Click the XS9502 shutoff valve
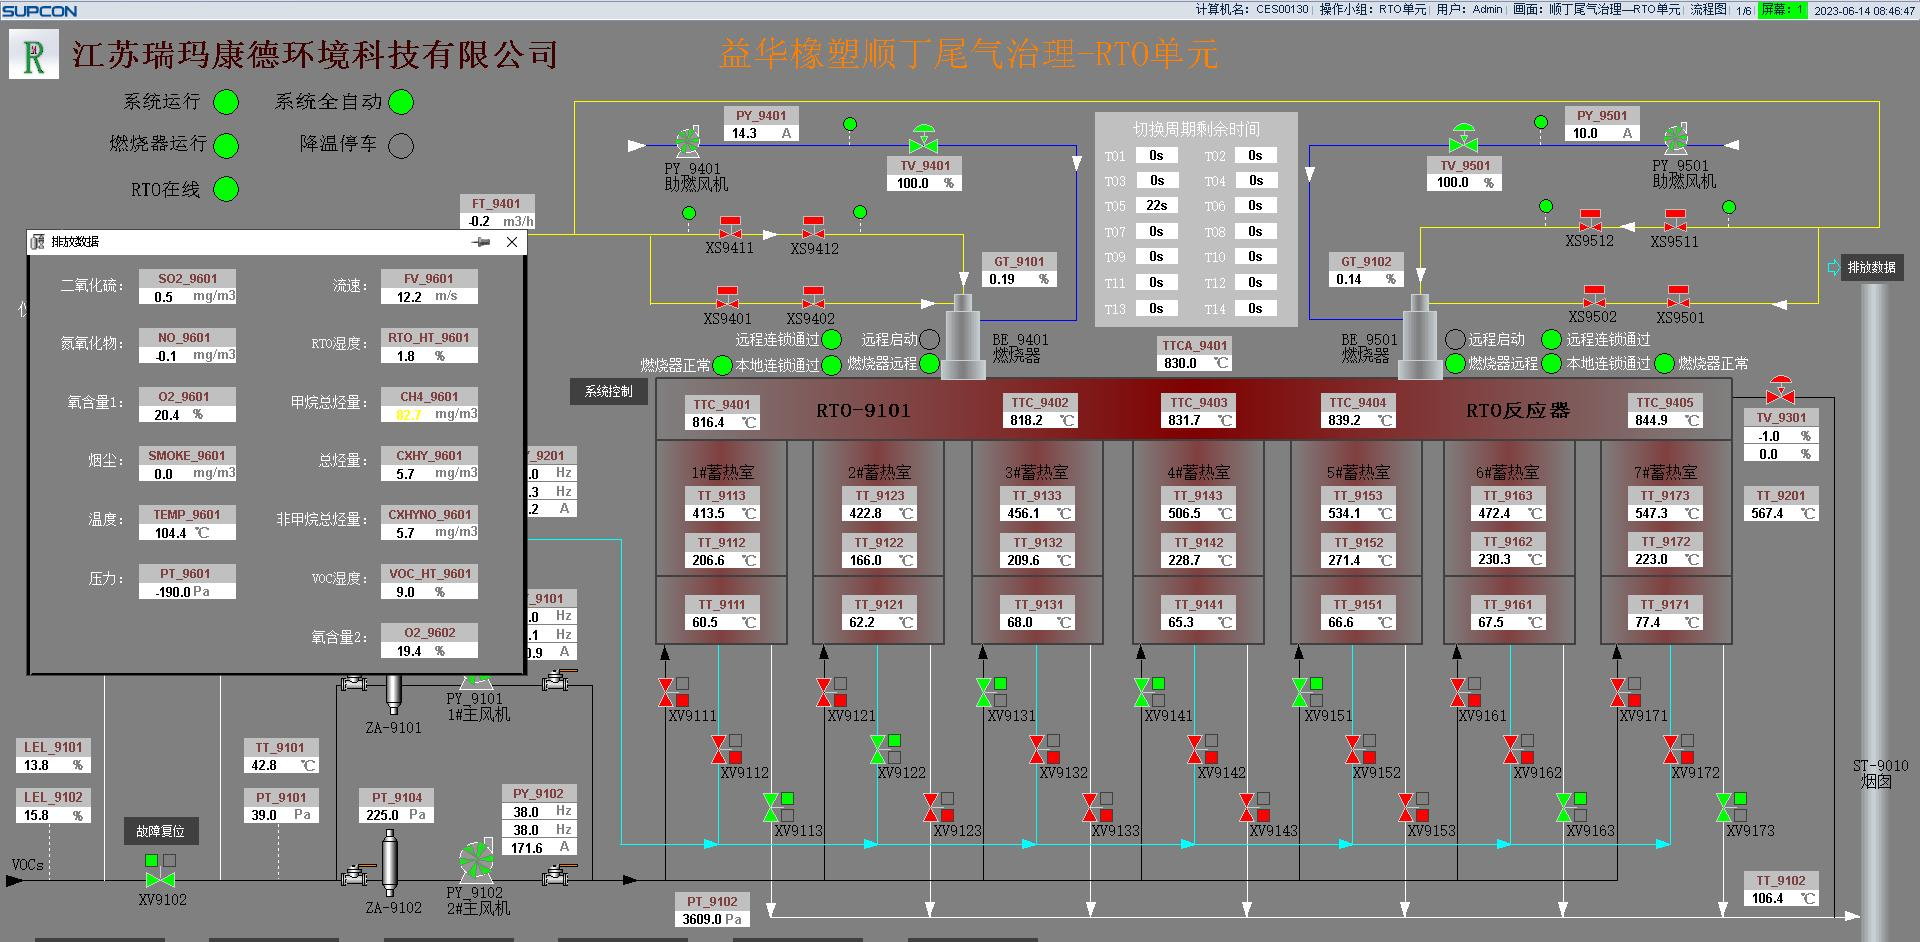Screen dimensions: 1920x942 [x=1593, y=298]
